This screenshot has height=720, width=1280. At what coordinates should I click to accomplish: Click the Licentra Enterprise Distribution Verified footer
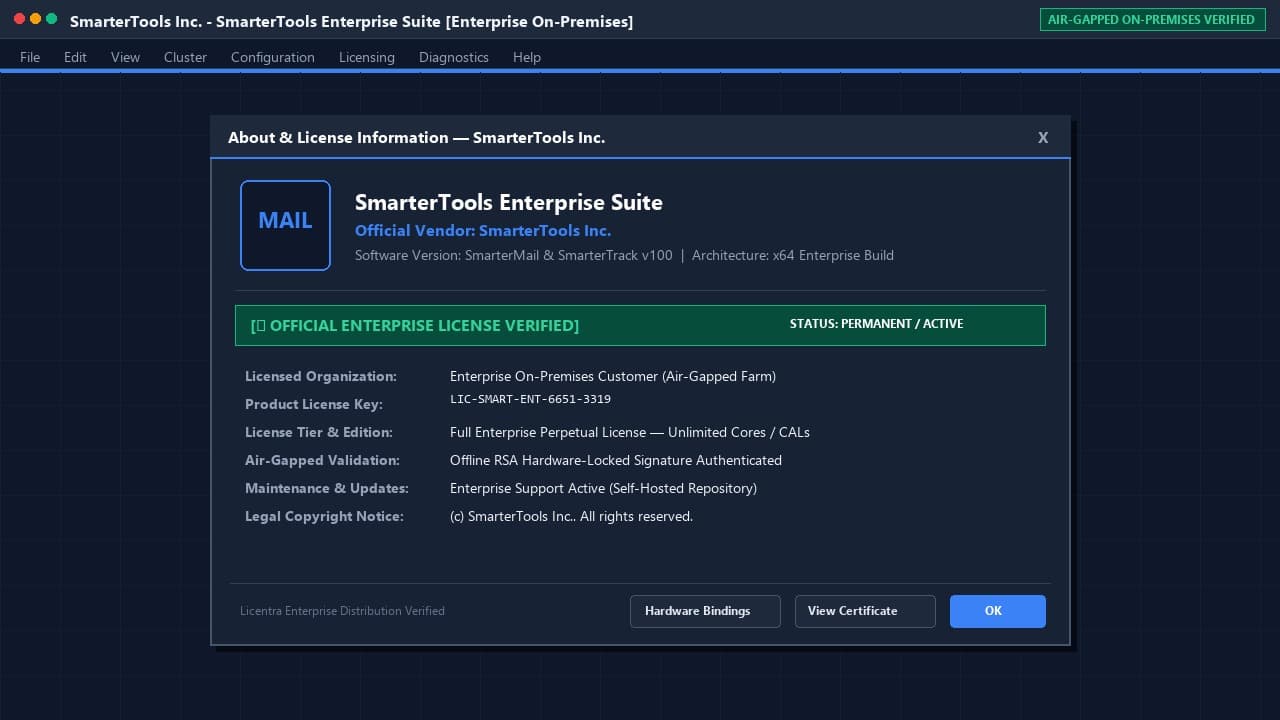click(x=342, y=611)
